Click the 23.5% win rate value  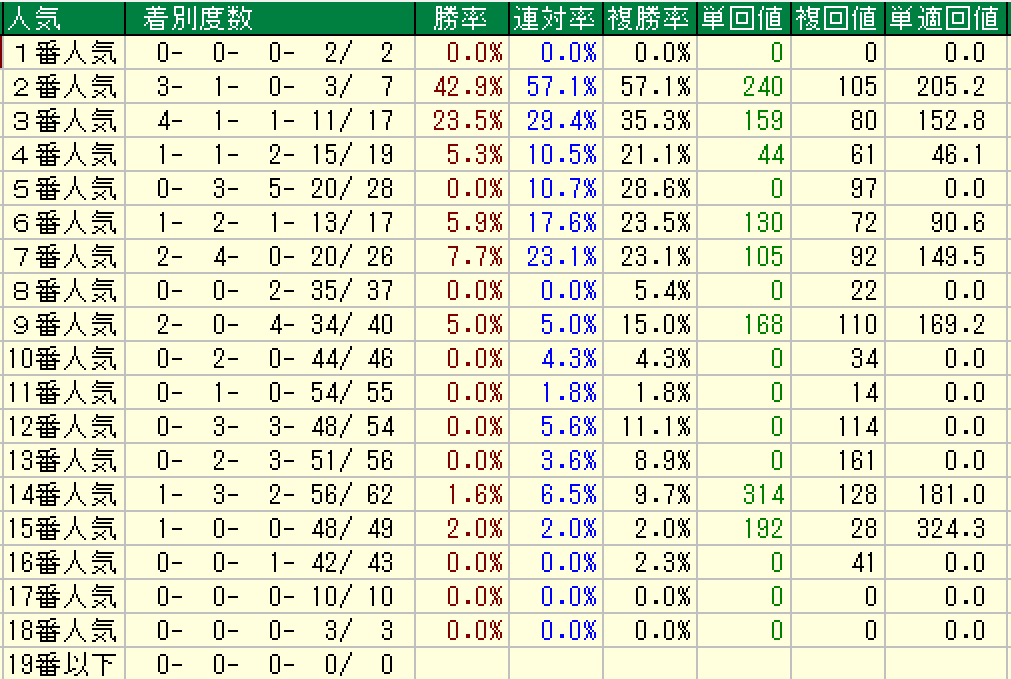[x=468, y=121]
